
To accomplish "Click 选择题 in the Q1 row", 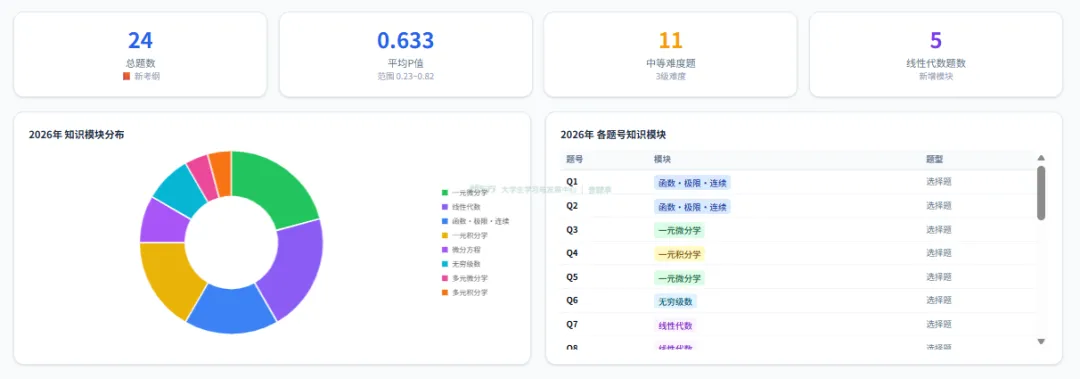I will tap(939, 182).
